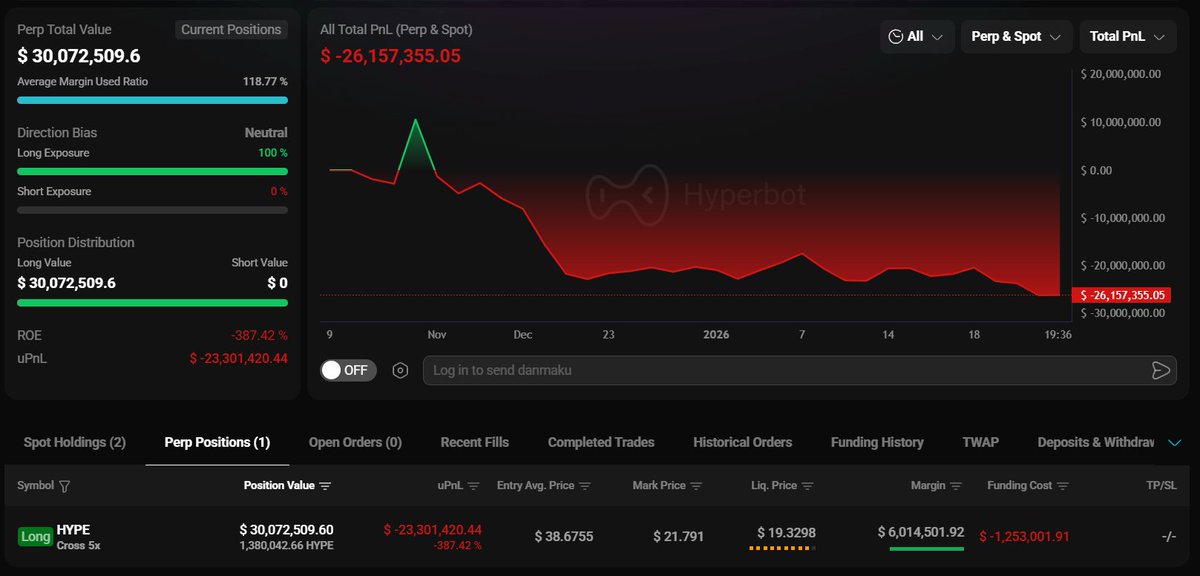1200x576 pixels.
Task: Open the Perp & Spot dropdown
Action: (1016, 37)
